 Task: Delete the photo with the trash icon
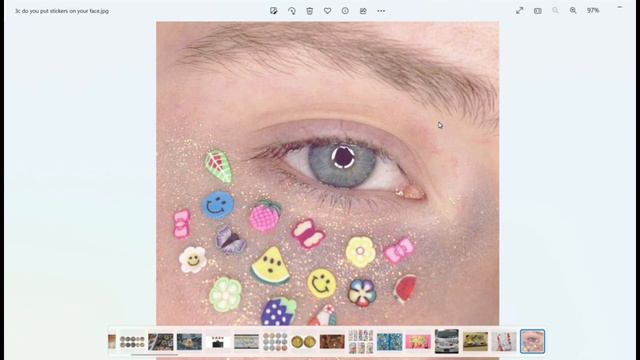[309, 11]
